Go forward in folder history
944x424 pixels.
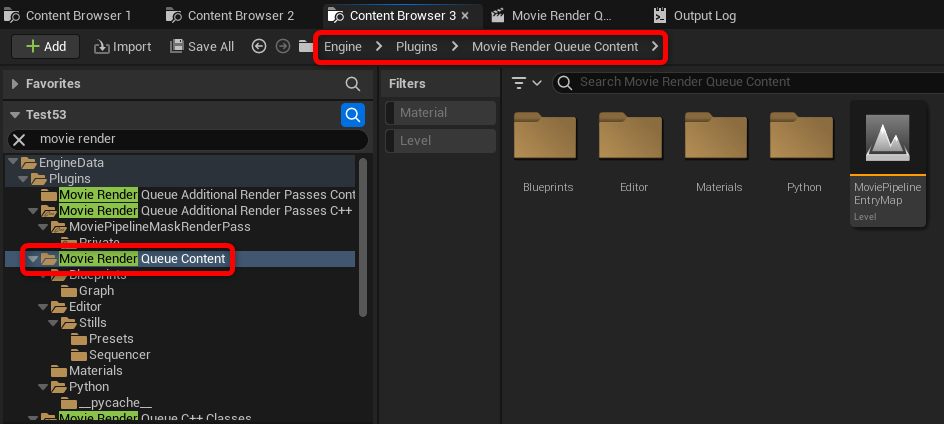pyautogui.click(x=283, y=46)
